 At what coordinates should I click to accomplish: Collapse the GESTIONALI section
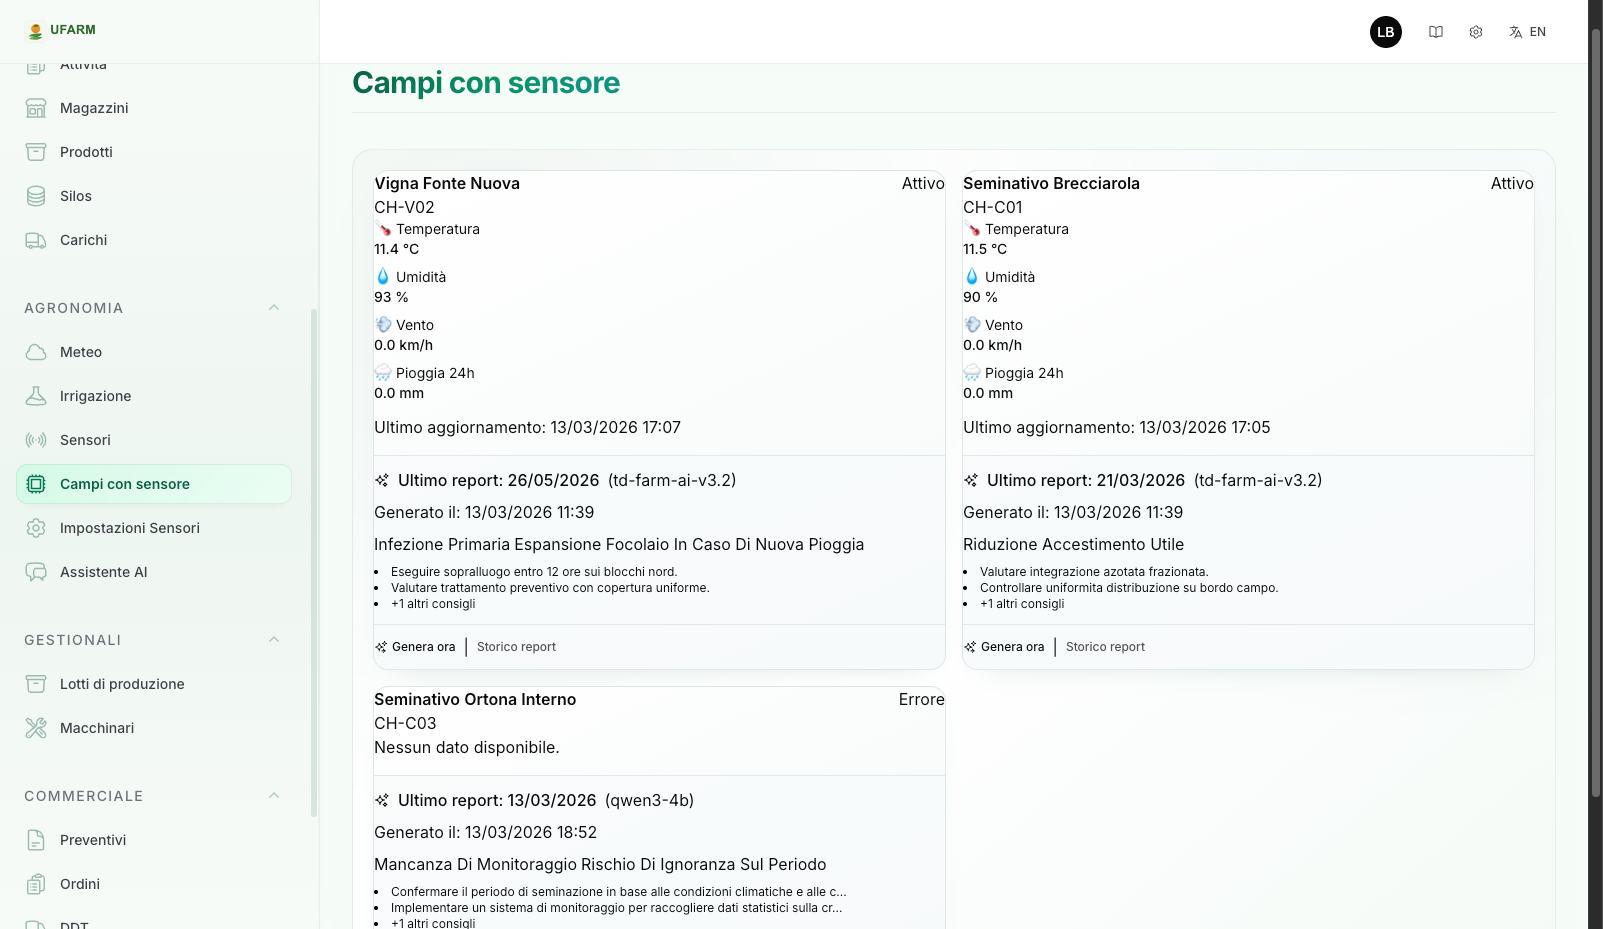274,640
